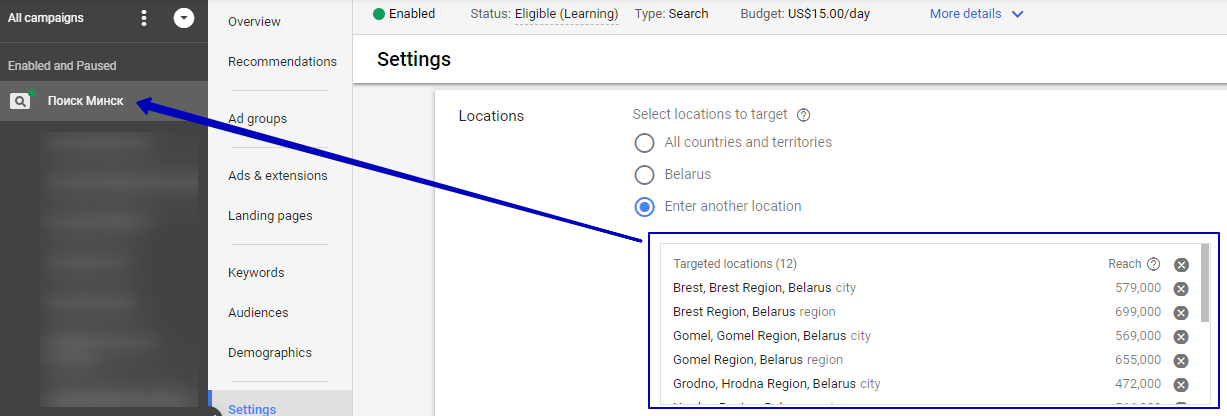Click the targeted locations list scrollbar
The width and height of the screenshot is (1227, 416).
click(1205, 282)
